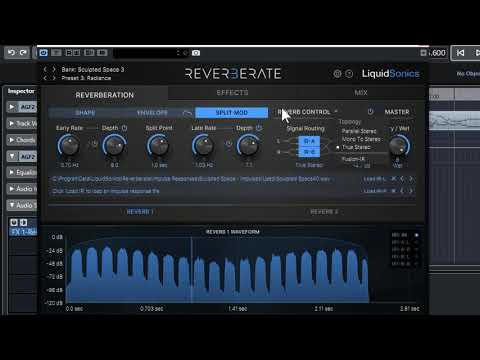Open the SHAPE sub-tab

[85, 113]
